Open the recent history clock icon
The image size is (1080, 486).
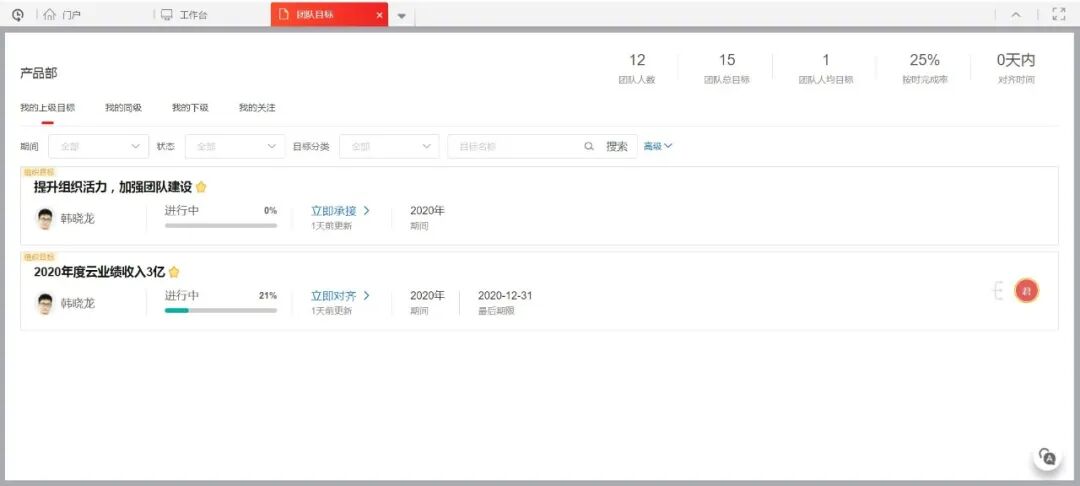click(x=17, y=14)
